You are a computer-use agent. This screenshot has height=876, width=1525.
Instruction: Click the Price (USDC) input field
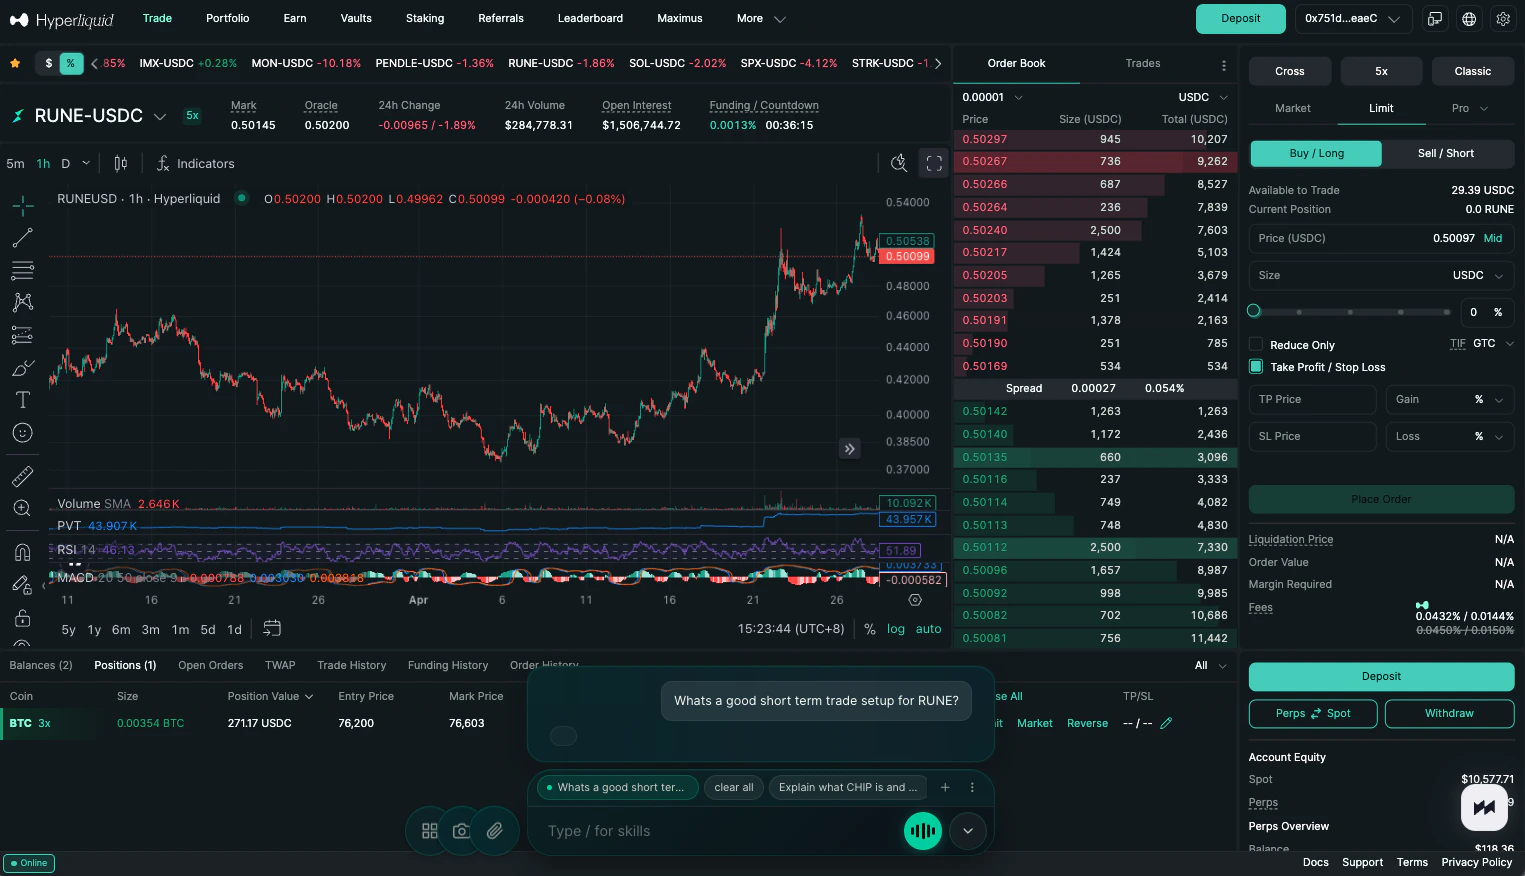1380,238
